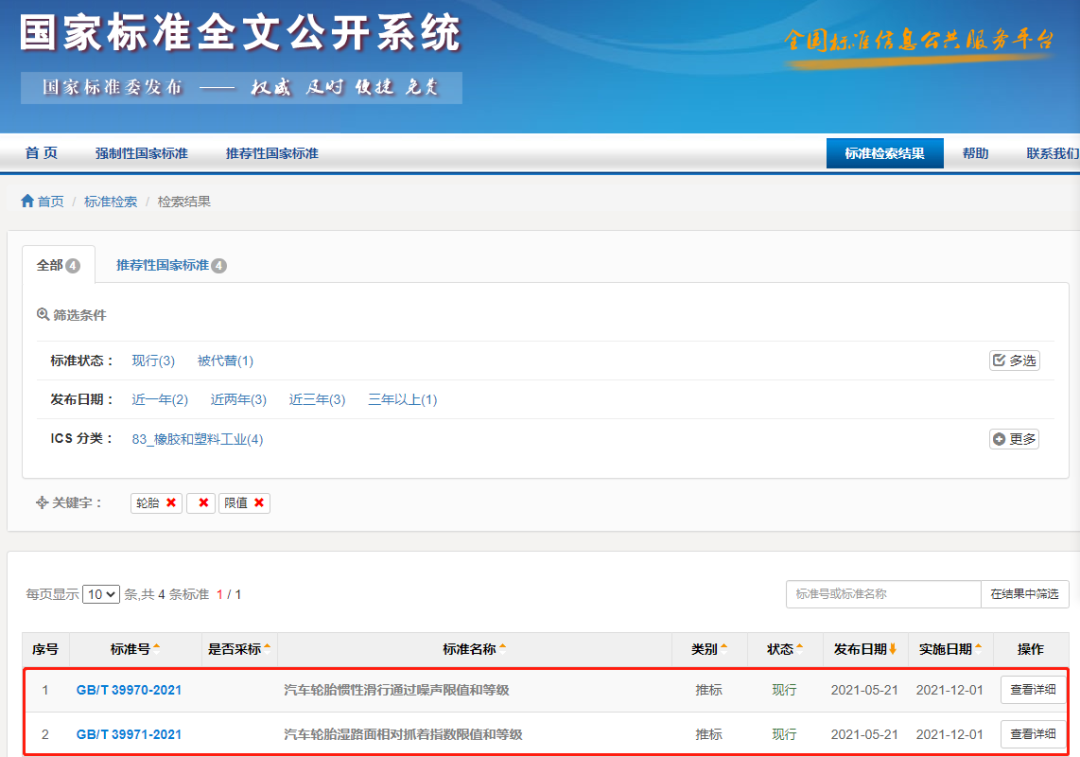Open 帮助 menu item
The width and height of the screenshot is (1080, 757).
tap(975, 153)
